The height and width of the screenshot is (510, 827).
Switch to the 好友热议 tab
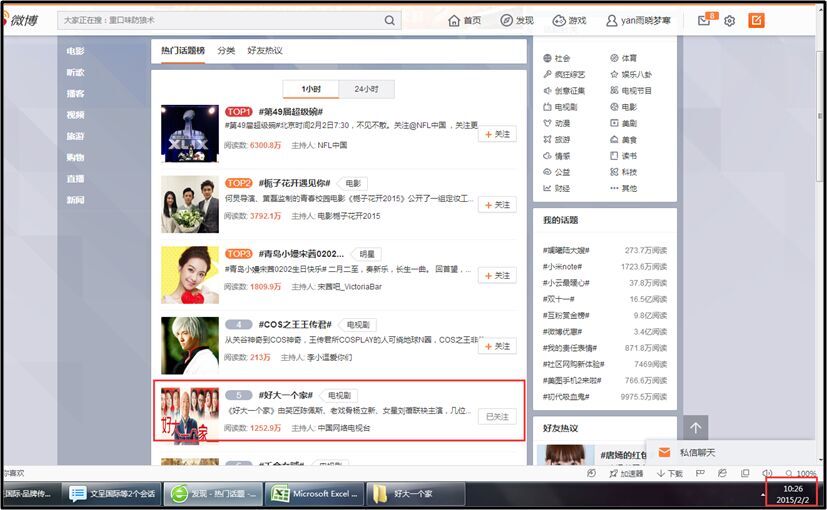point(265,51)
